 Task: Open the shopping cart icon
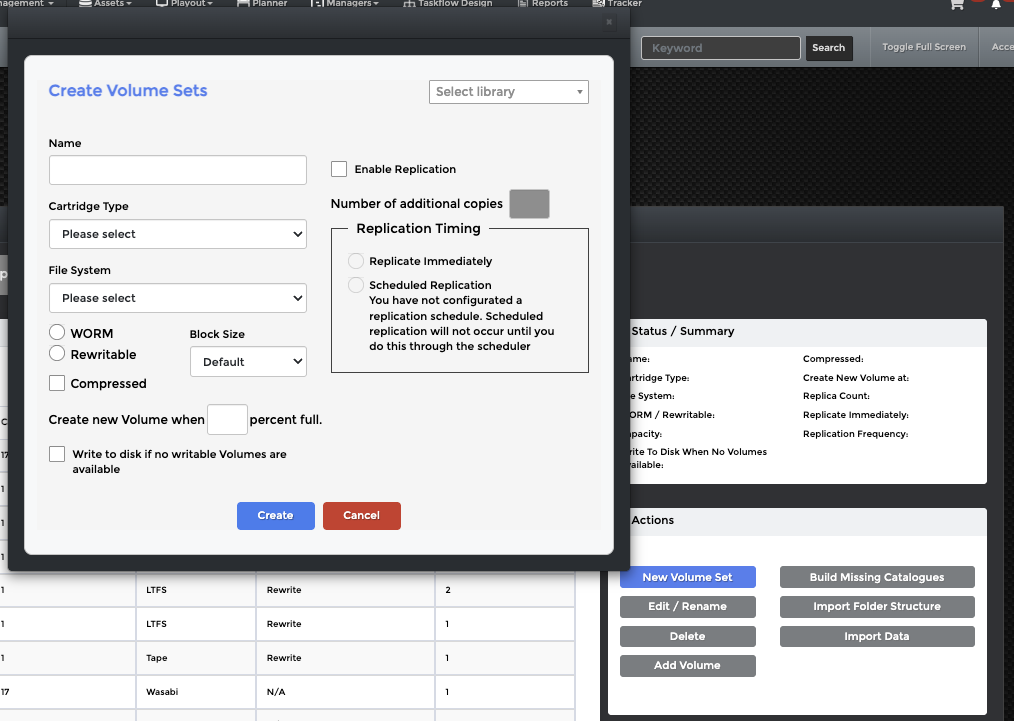click(x=957, y=4)
